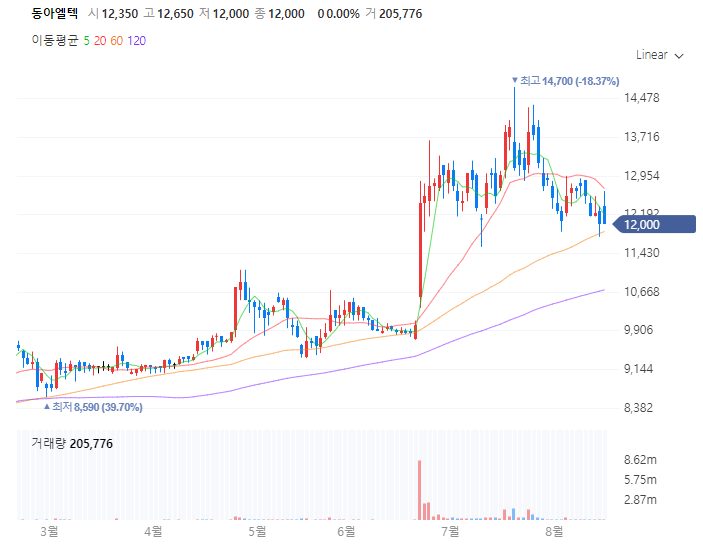The width and height of the screenshot is (703, 558).
Task: Click the tallest volume bar in late June
Action: [x=420, y=490]
